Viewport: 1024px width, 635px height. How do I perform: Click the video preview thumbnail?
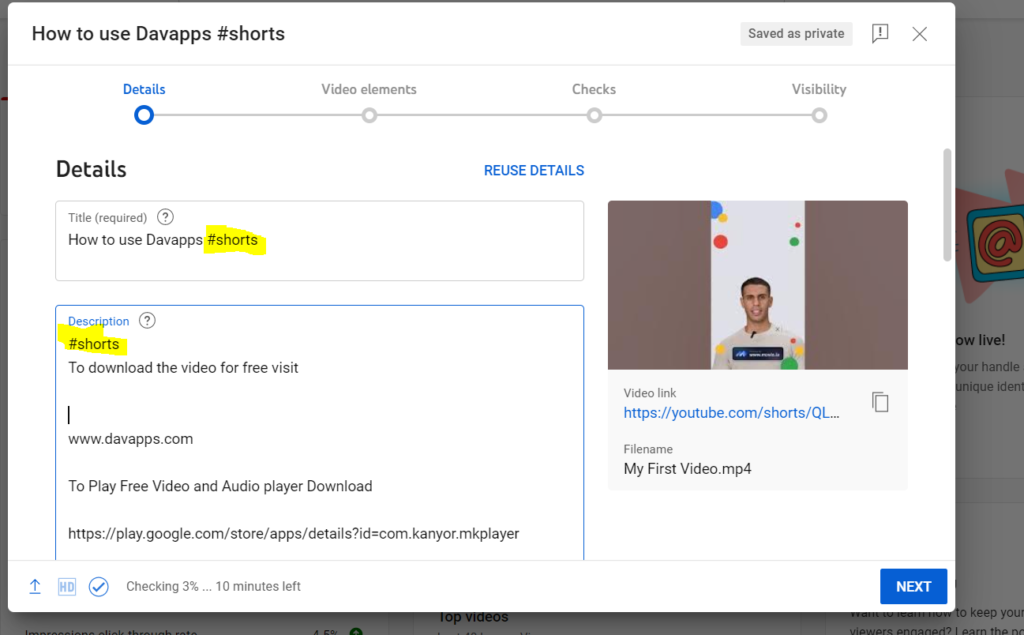758,285
